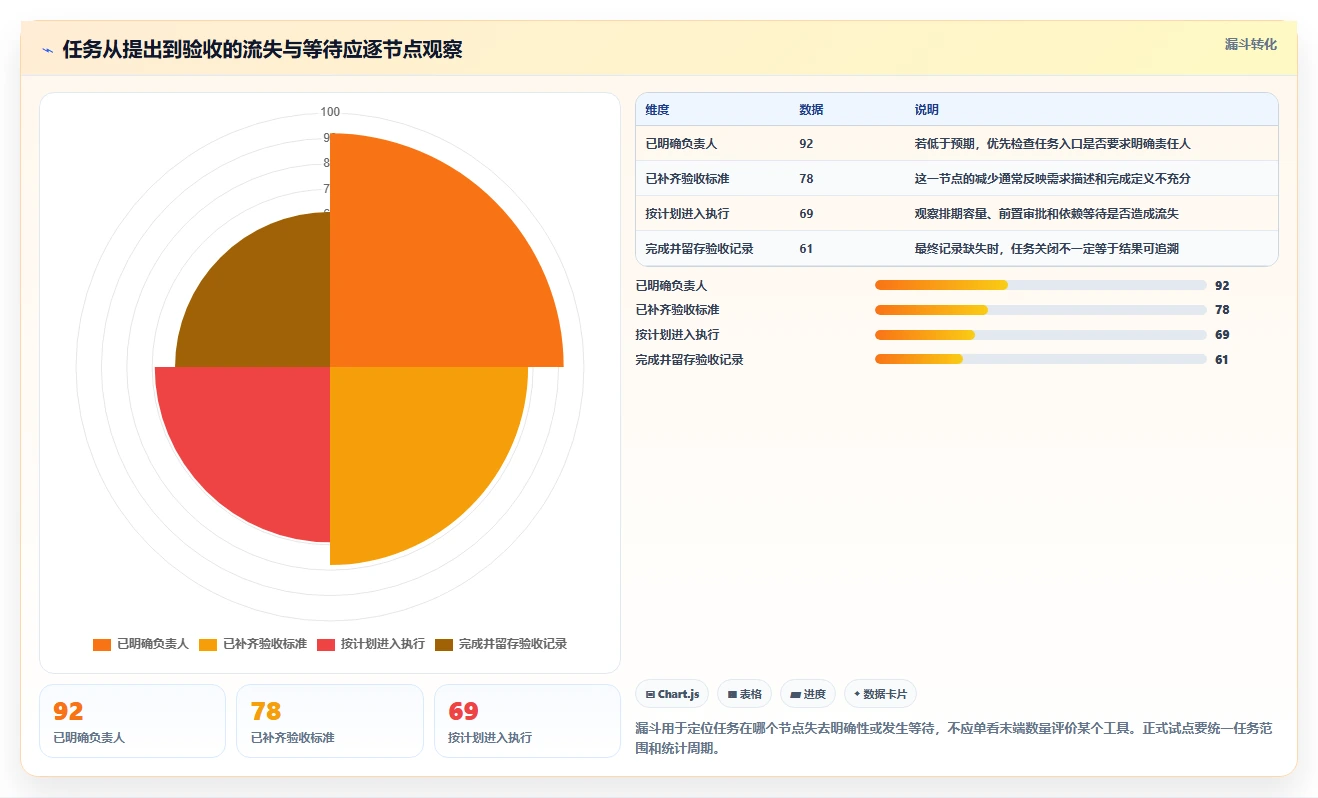The width and height of the screenshot is (1318, 798).
Task: Toggle the 完成并留存验收记录 legend item
Action: (501, 644)
